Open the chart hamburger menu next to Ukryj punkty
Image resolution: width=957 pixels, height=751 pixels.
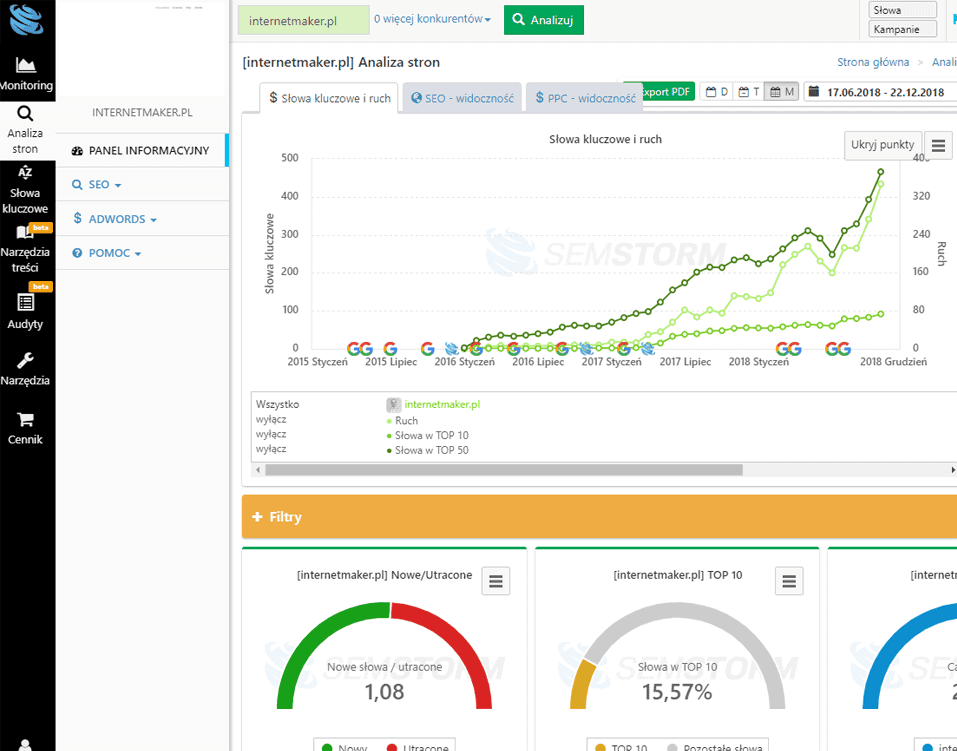pos(938,145)
